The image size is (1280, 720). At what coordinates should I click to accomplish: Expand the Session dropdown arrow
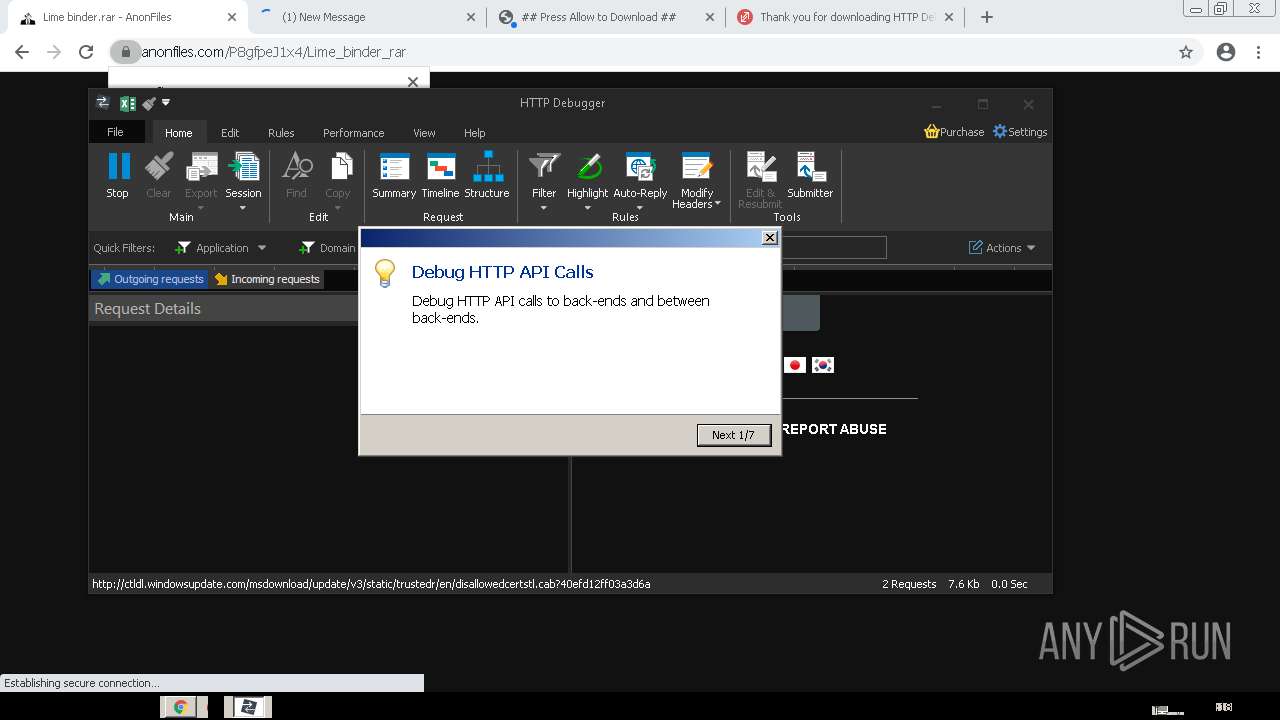point(243,208)
